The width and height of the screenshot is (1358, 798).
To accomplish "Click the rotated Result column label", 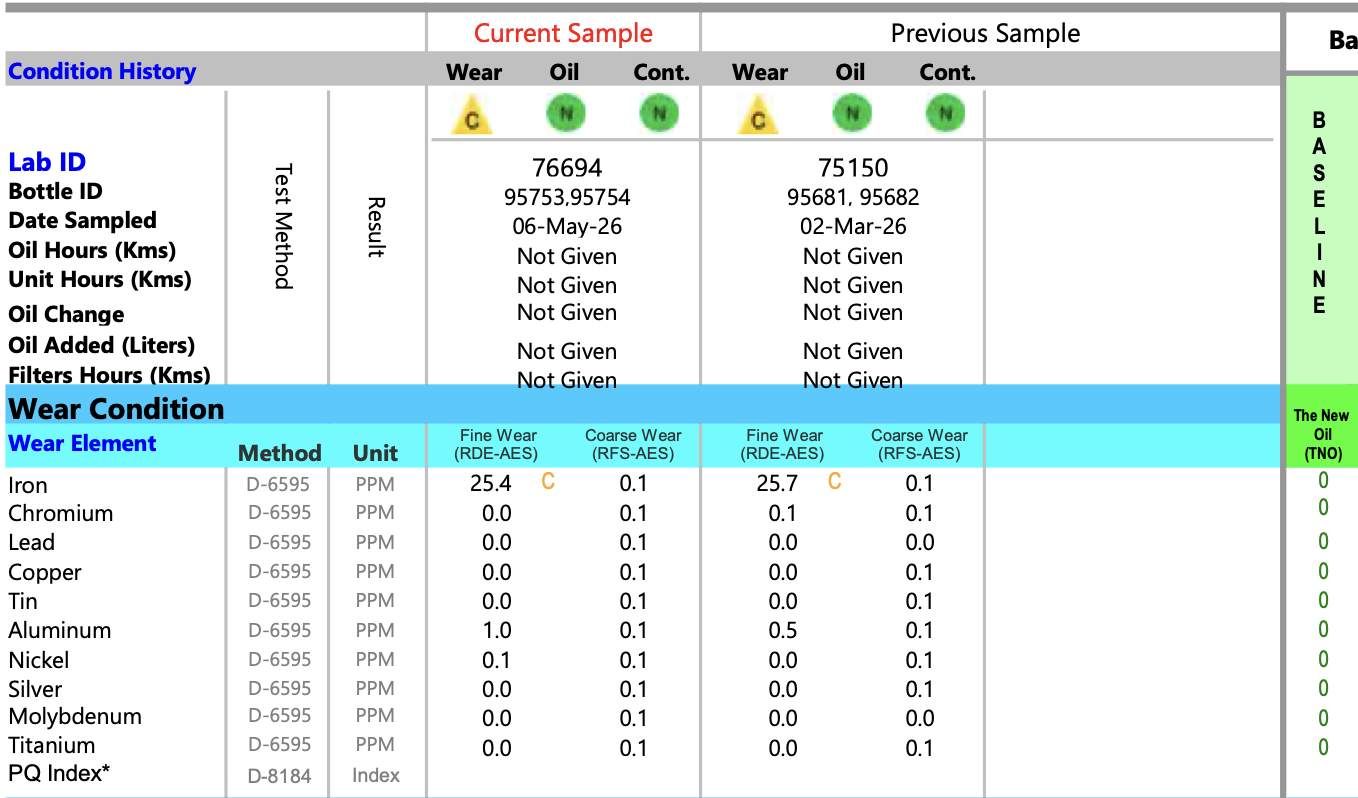I will pyautogui.click(x=376, y=226).
